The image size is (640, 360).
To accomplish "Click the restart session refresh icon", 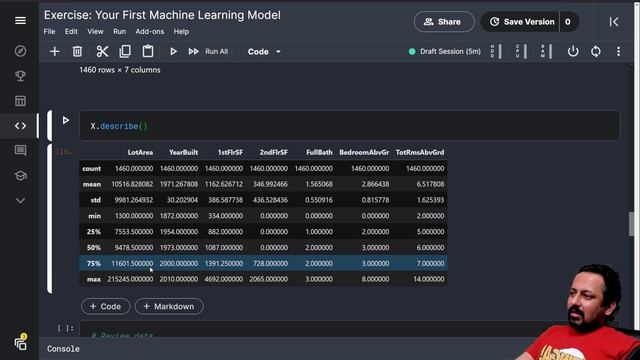I will 596,51.
